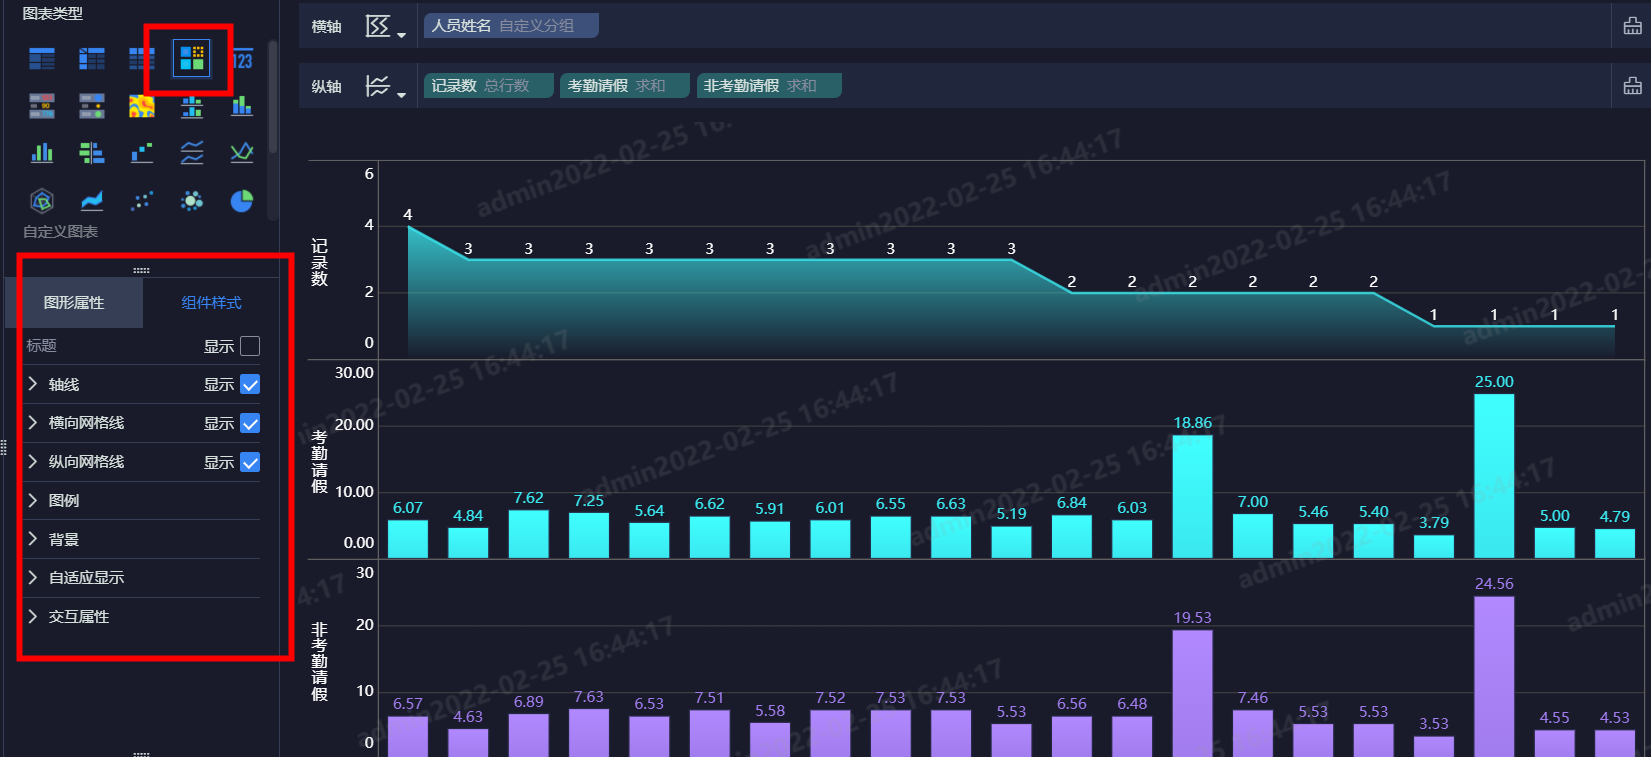Click the purple data label 7.63

coord(588,697)
